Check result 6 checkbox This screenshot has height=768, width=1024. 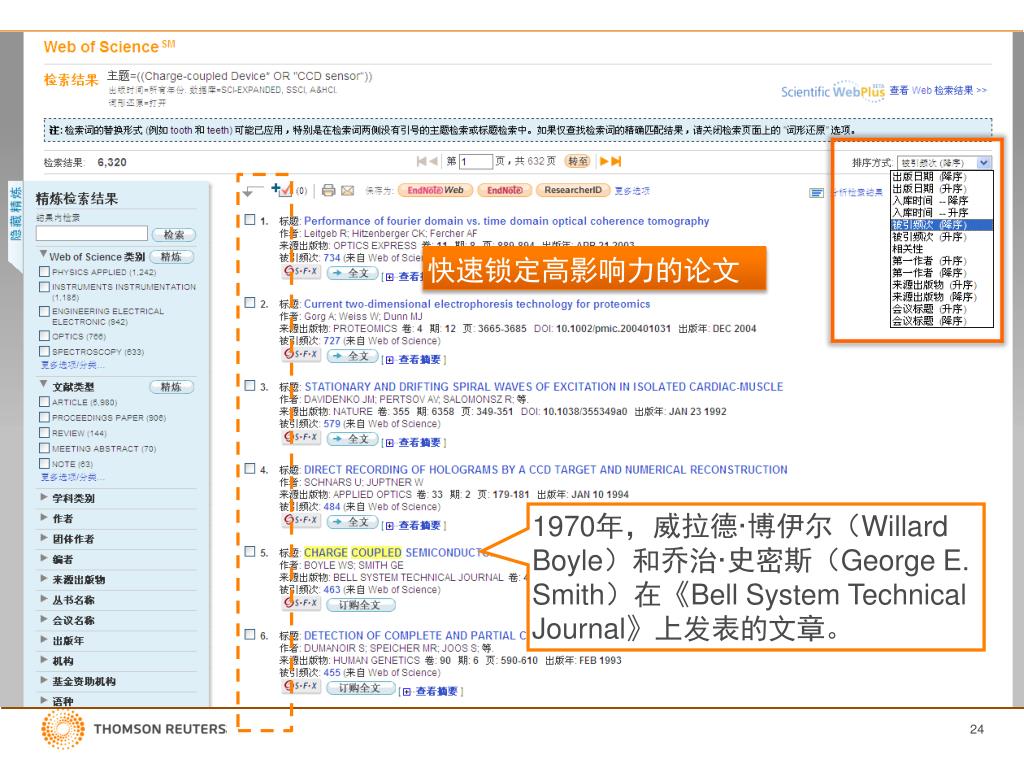click(x=249, y=635)
